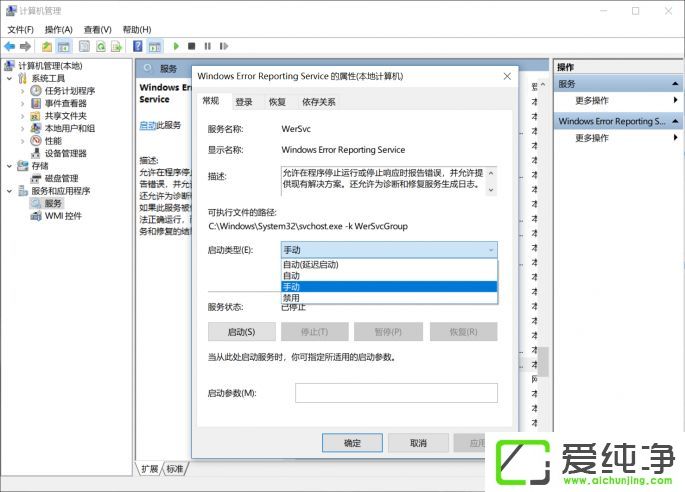Choose 自动(延迟启动) from startup type list
This screenshot has height=492, width=685.
[x=389, y=264]
